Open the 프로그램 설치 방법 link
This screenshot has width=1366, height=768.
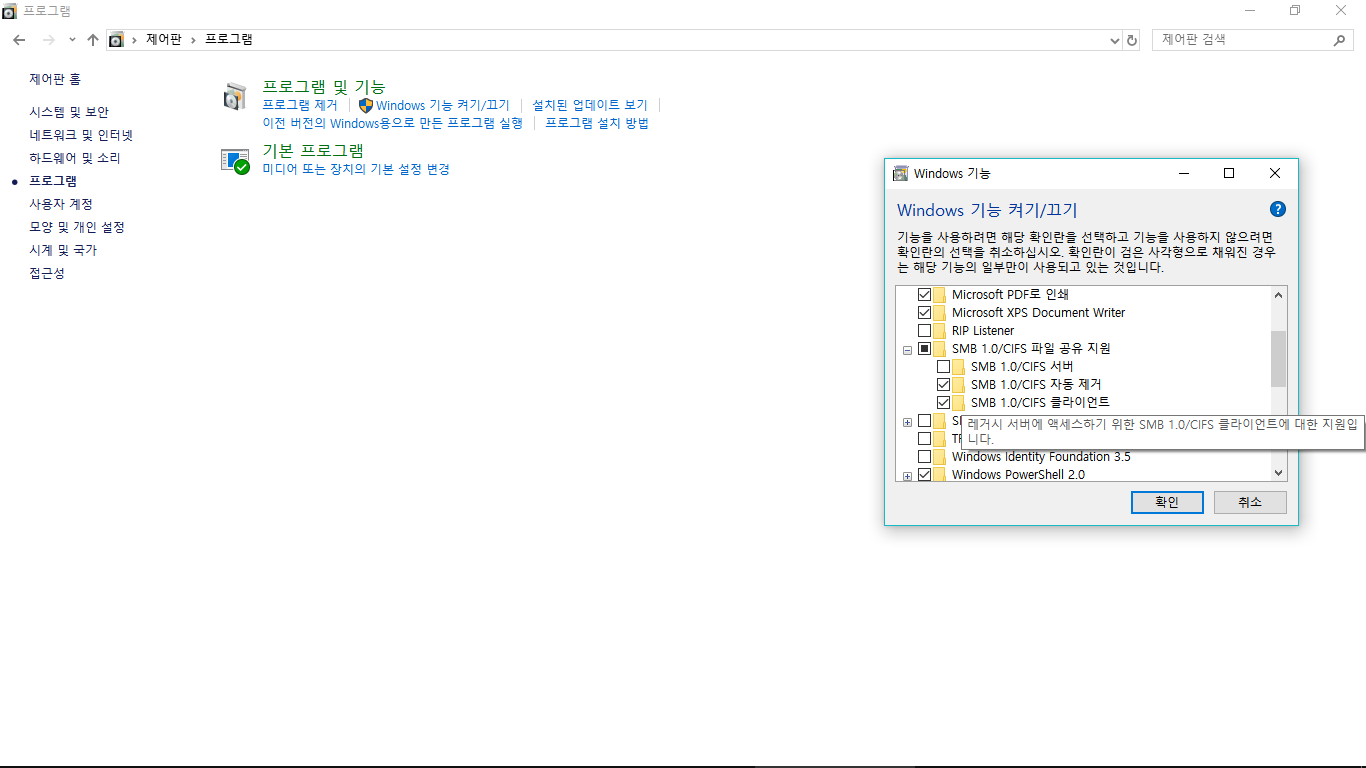tap(597, 123)
